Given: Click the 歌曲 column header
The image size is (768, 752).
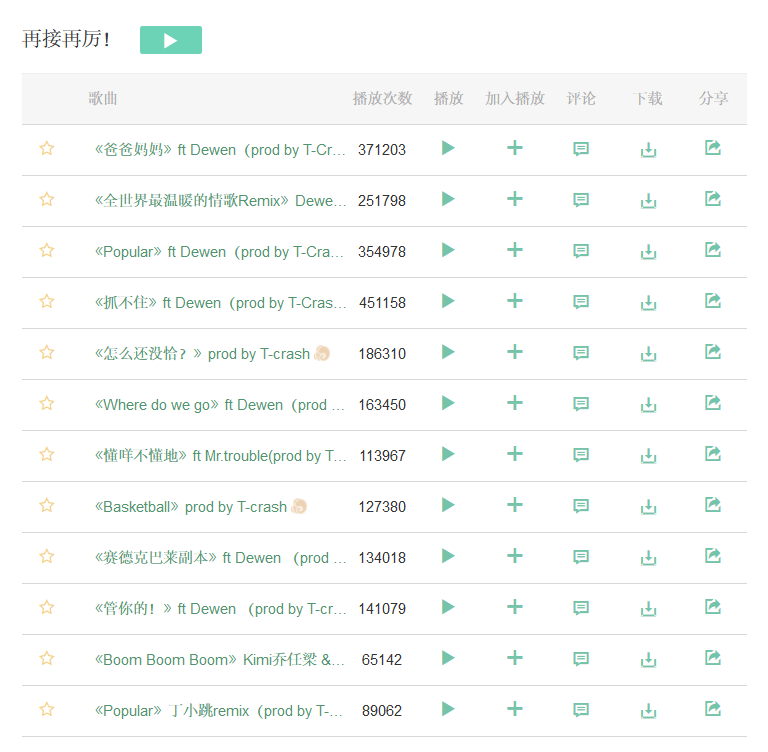Looking at the screenshot, I should point(103,98).
